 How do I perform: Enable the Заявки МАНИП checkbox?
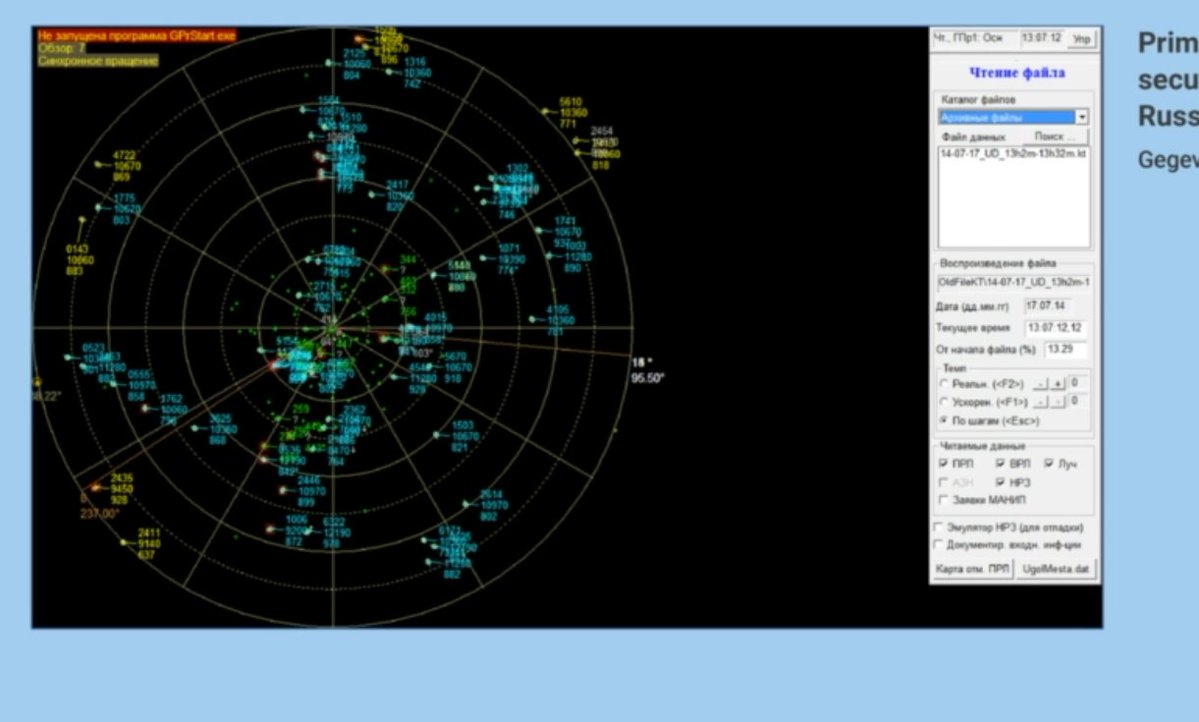(944, 499)
